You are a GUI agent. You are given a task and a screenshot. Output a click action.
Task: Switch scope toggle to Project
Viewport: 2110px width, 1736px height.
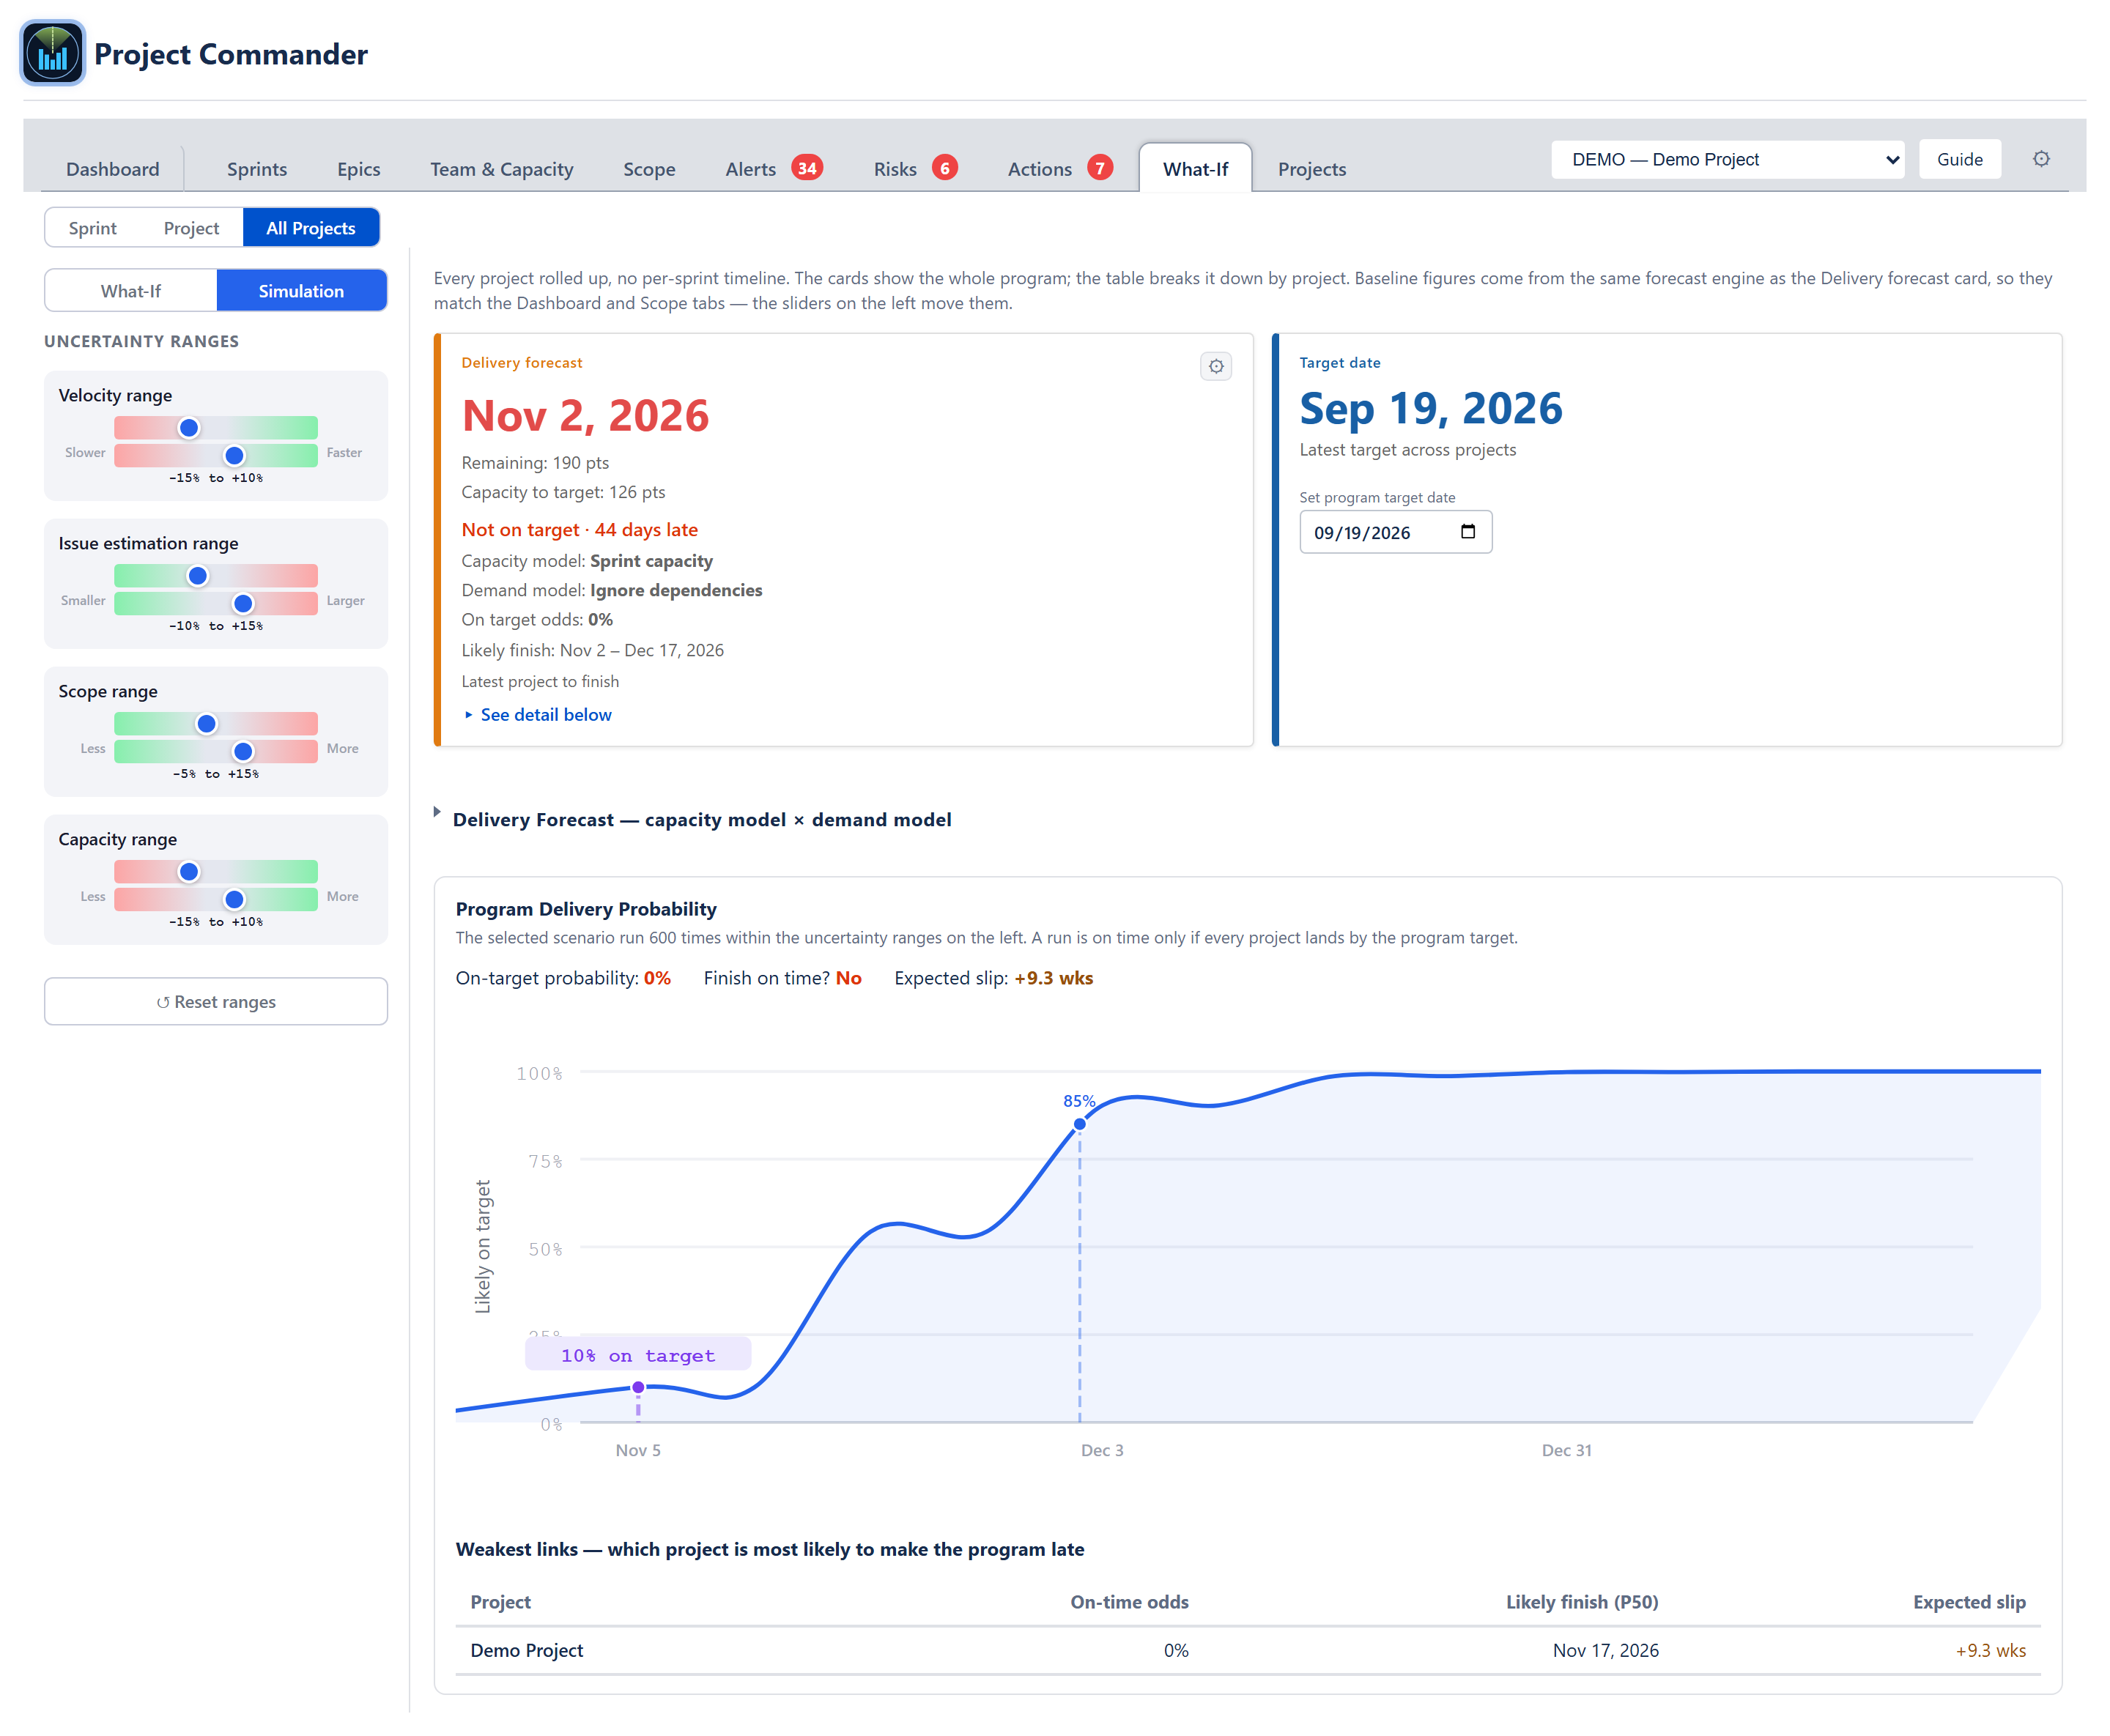[191, 228]
